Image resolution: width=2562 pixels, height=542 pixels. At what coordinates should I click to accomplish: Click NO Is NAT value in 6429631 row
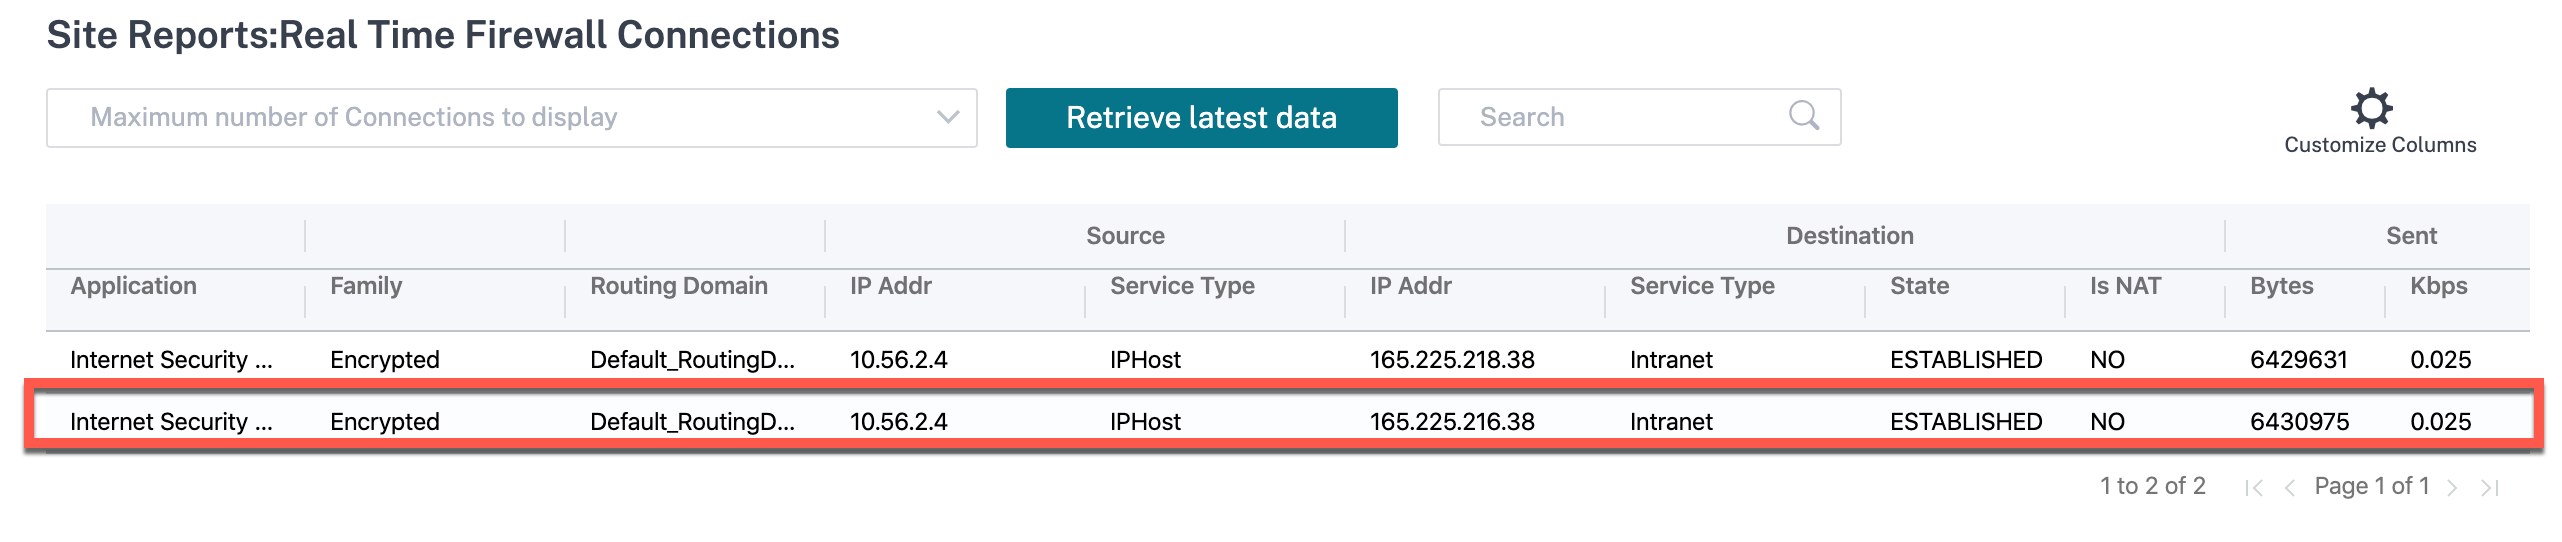coord(2107,360)
